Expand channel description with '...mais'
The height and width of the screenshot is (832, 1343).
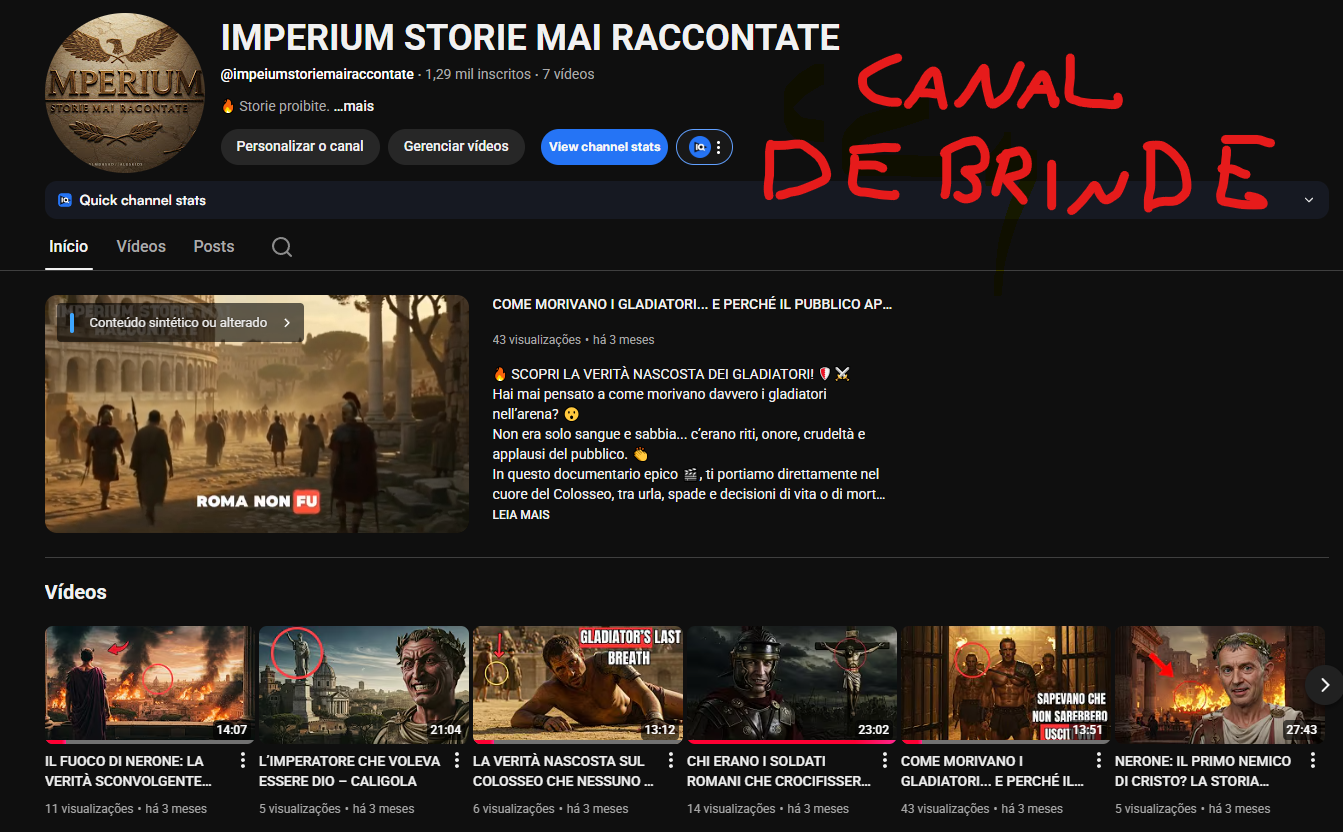(354, 106)
